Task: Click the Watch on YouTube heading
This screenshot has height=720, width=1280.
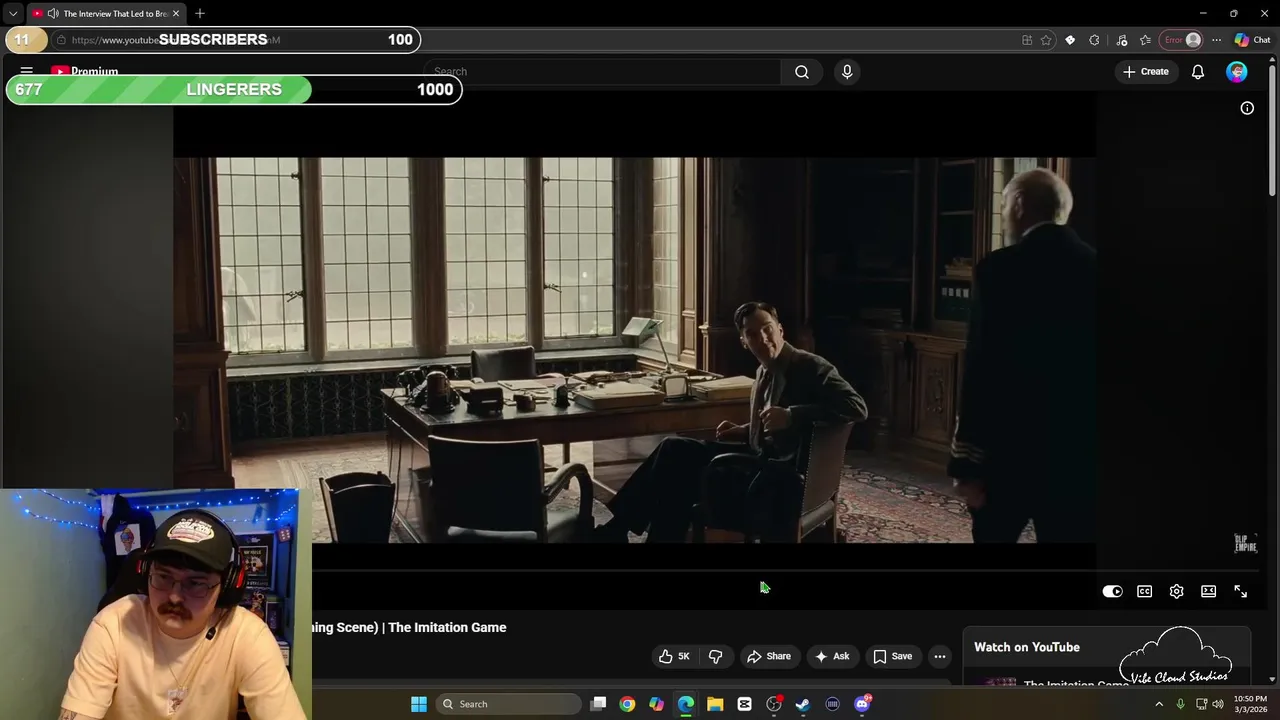Action: pyautogui.click(x=1027, y=647)
